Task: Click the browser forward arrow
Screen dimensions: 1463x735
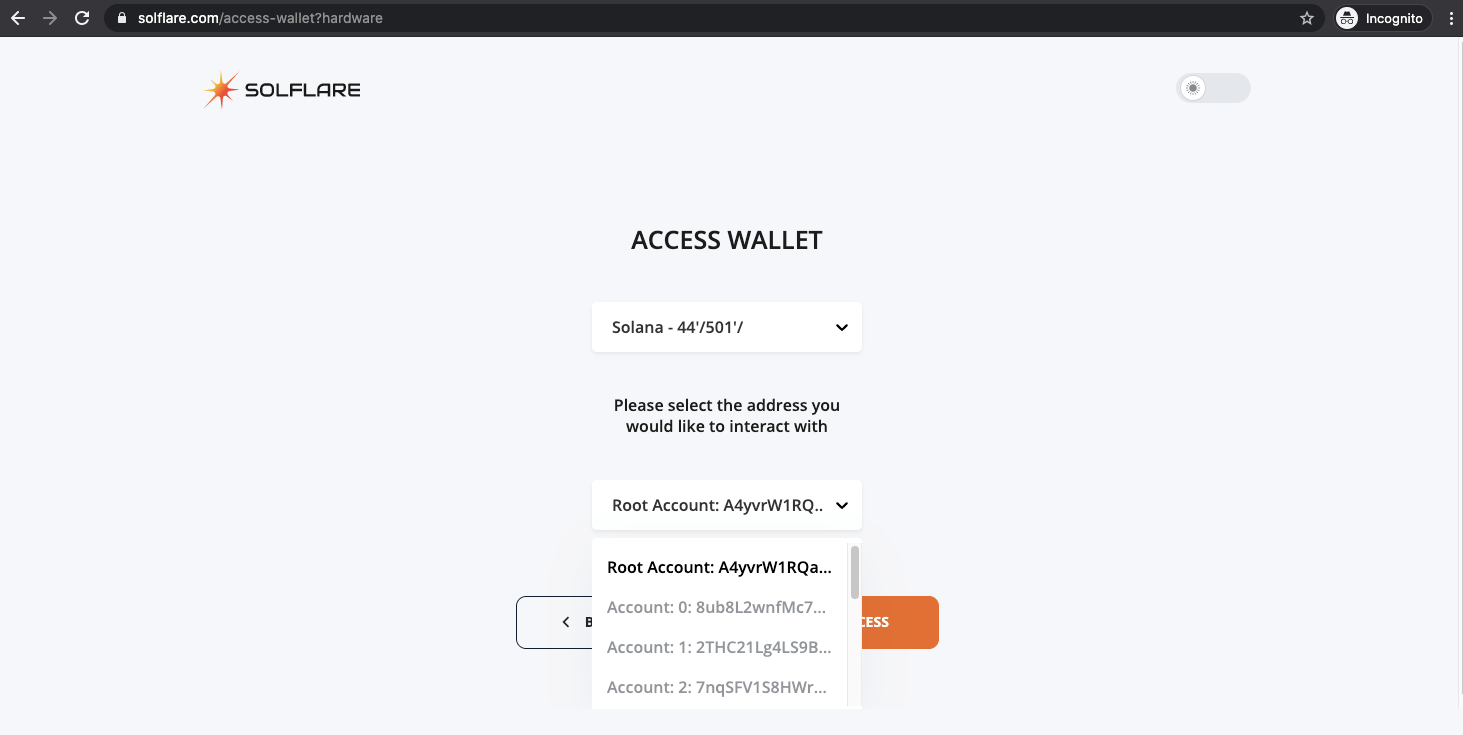Action: tap(50, 18)
